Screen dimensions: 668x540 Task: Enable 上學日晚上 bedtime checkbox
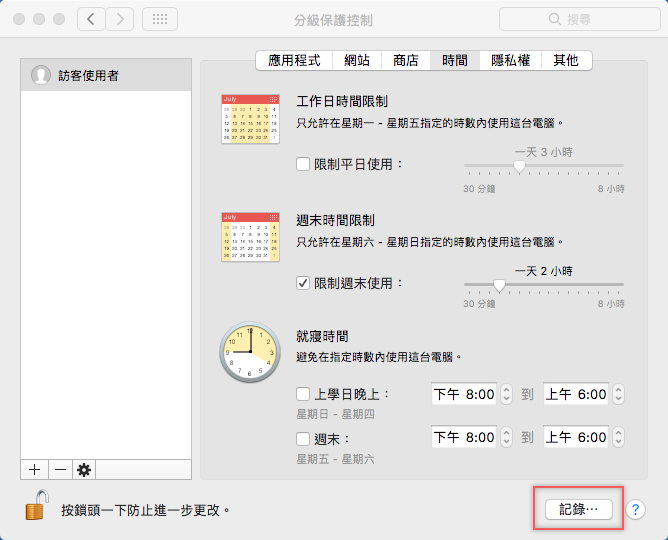pos(303,394)
